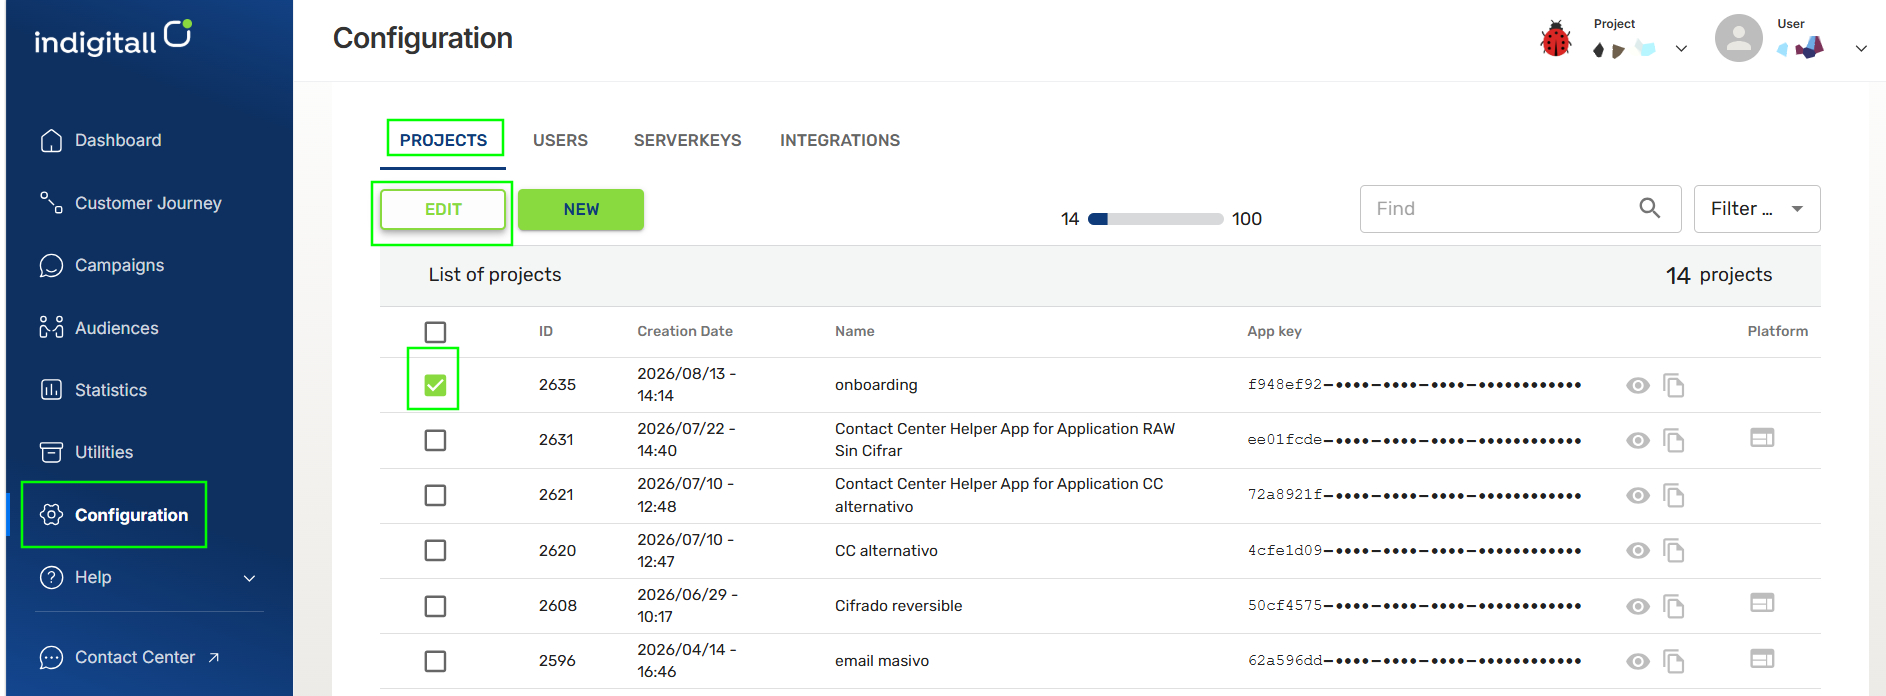Click the indigitall logo
The height and width of the screenshot is (696, 1886).
coord(113,38)
